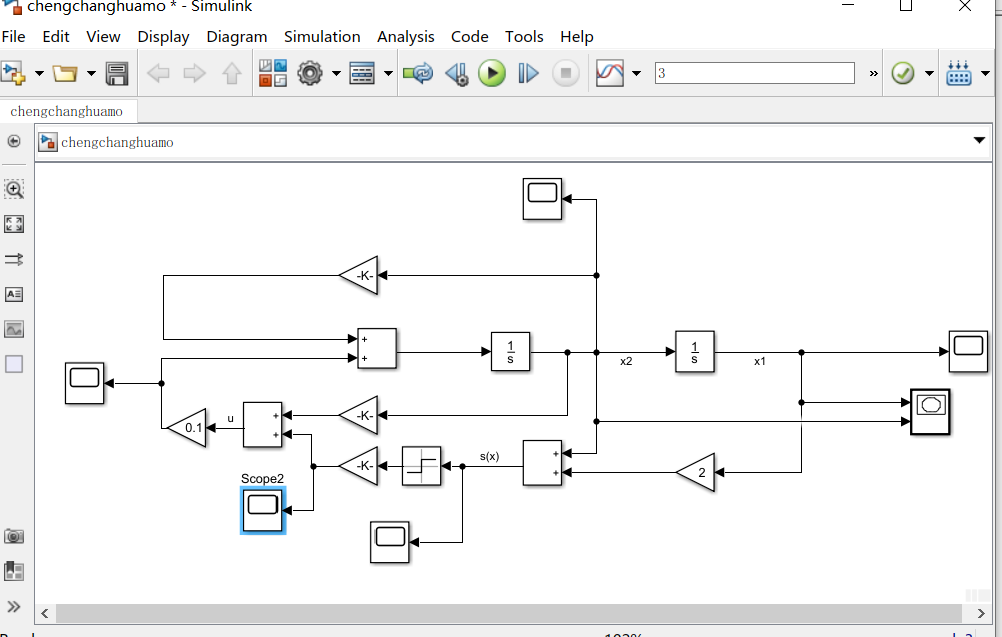Click the Step Forward button
This screenshot has width=1002, height=637.
click(x=528, y=73)
